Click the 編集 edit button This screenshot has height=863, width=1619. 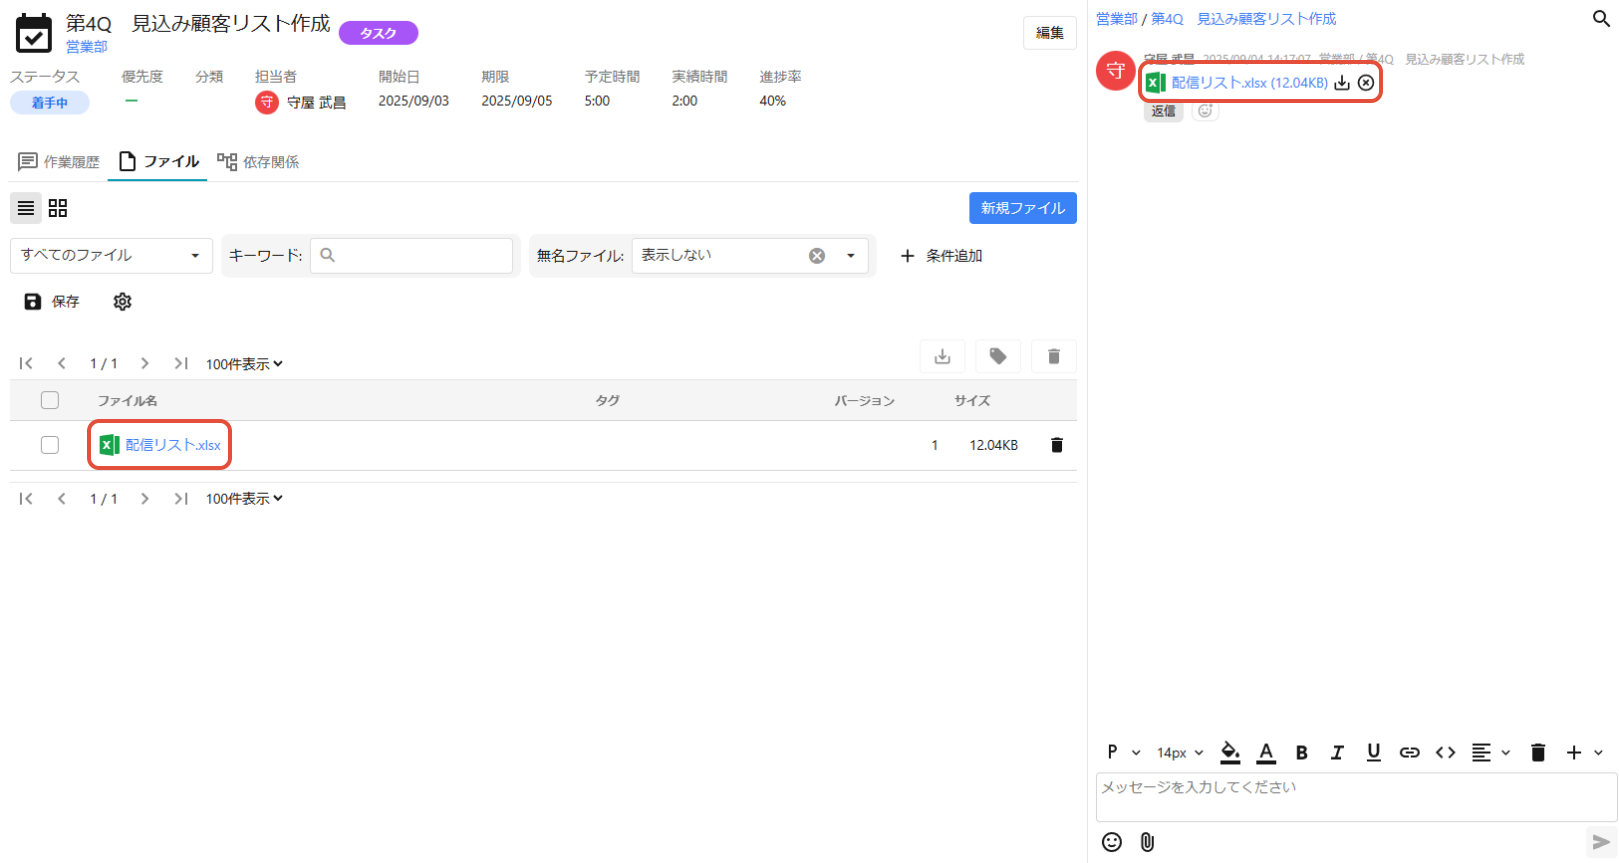tap(1050, 33)
